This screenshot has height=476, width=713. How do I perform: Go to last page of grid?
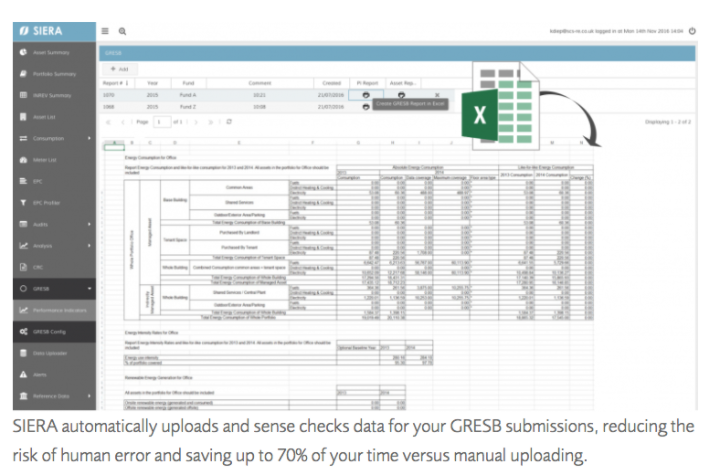point(211,122)
